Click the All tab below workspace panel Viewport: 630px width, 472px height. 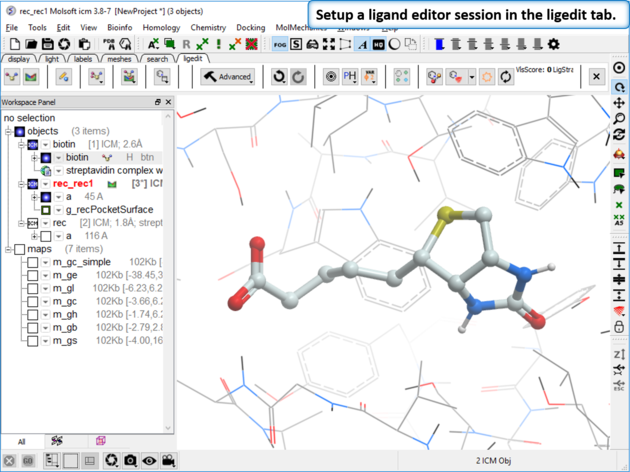pos(21,441)
